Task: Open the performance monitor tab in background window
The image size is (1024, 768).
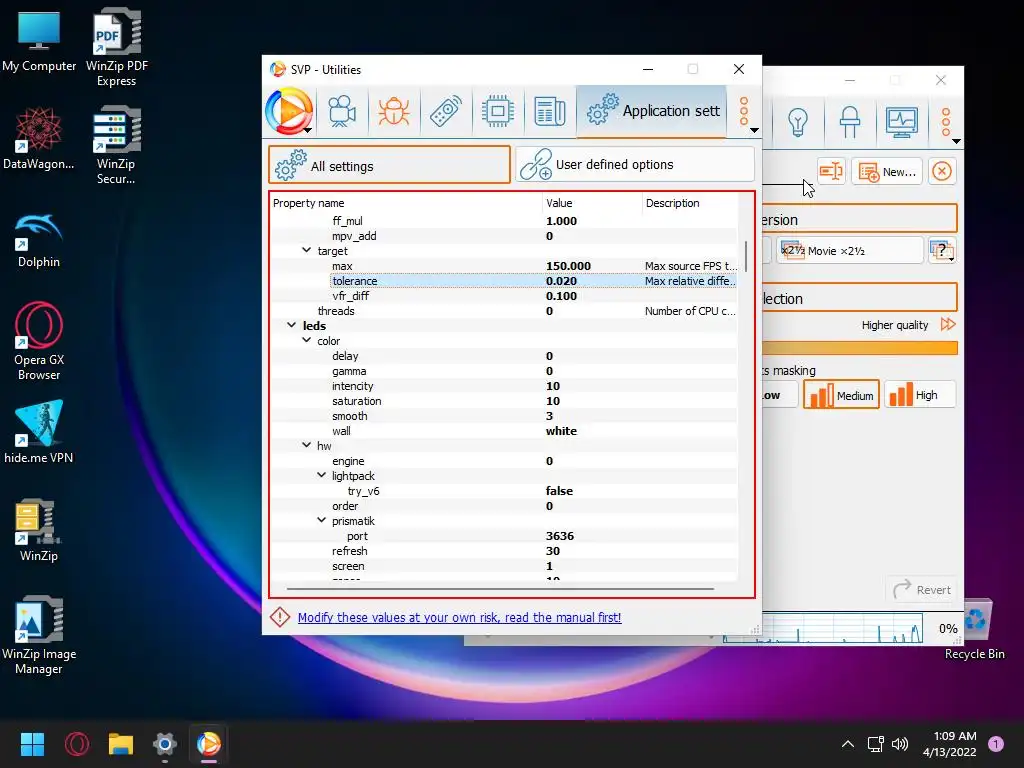Action: pos(901,122)
